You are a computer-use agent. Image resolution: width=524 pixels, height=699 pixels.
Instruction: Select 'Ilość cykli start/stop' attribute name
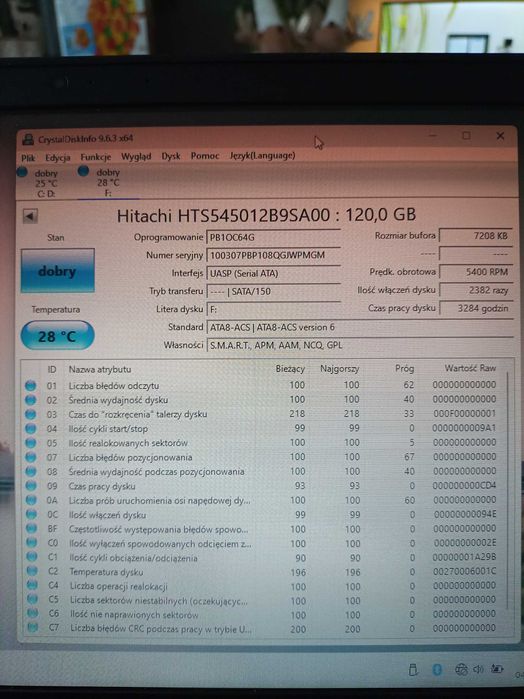tap(108, 429)
